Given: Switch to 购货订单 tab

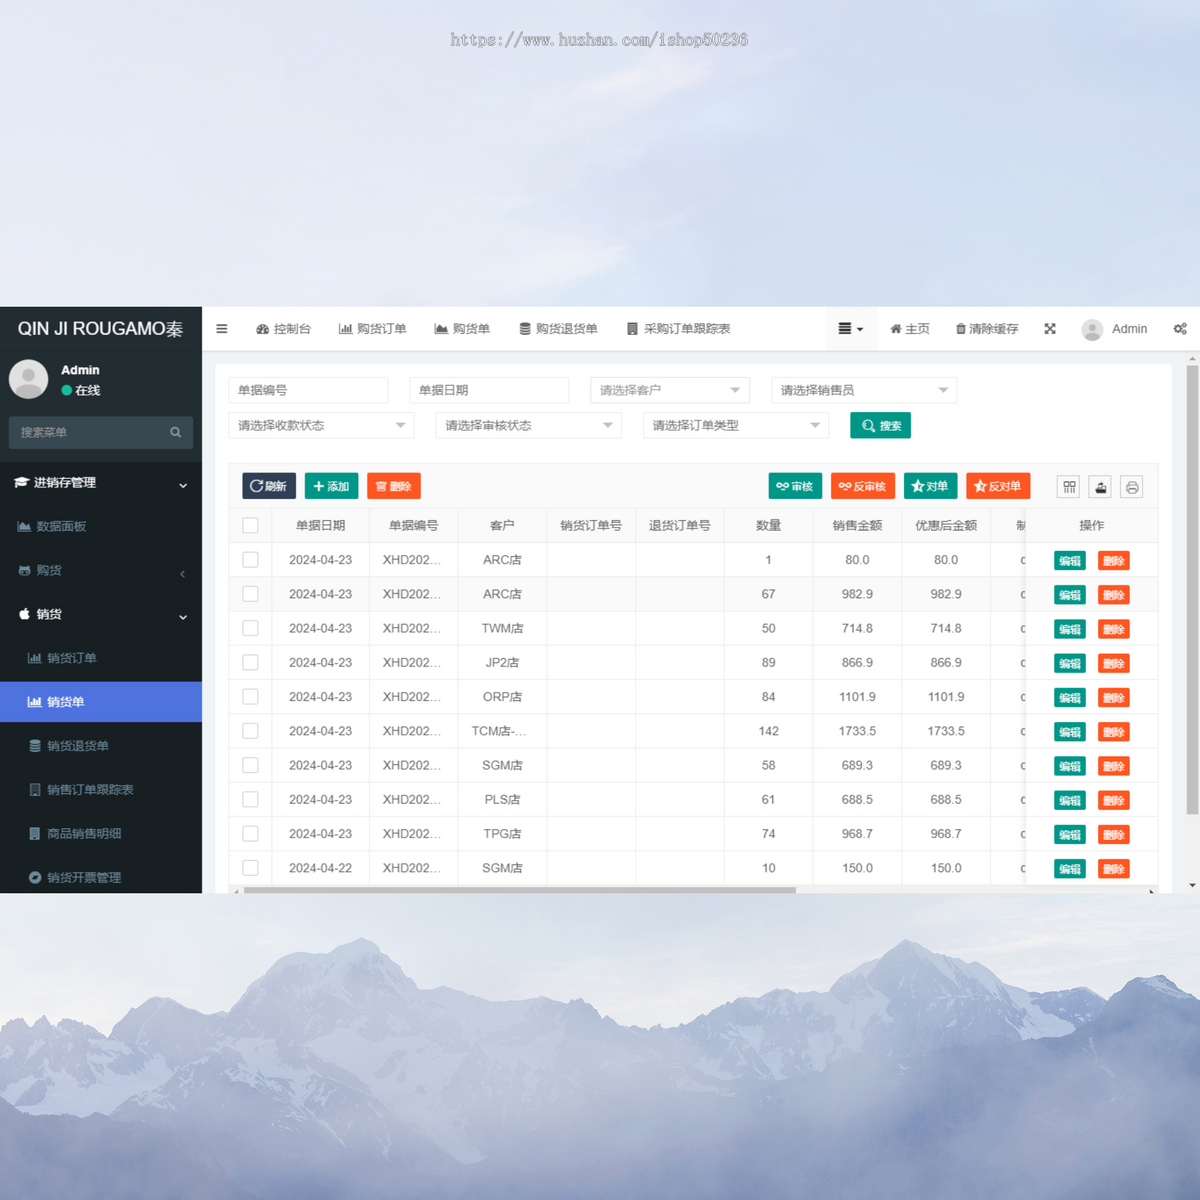Looking at the screenshot, I should [x=372, y=329].
